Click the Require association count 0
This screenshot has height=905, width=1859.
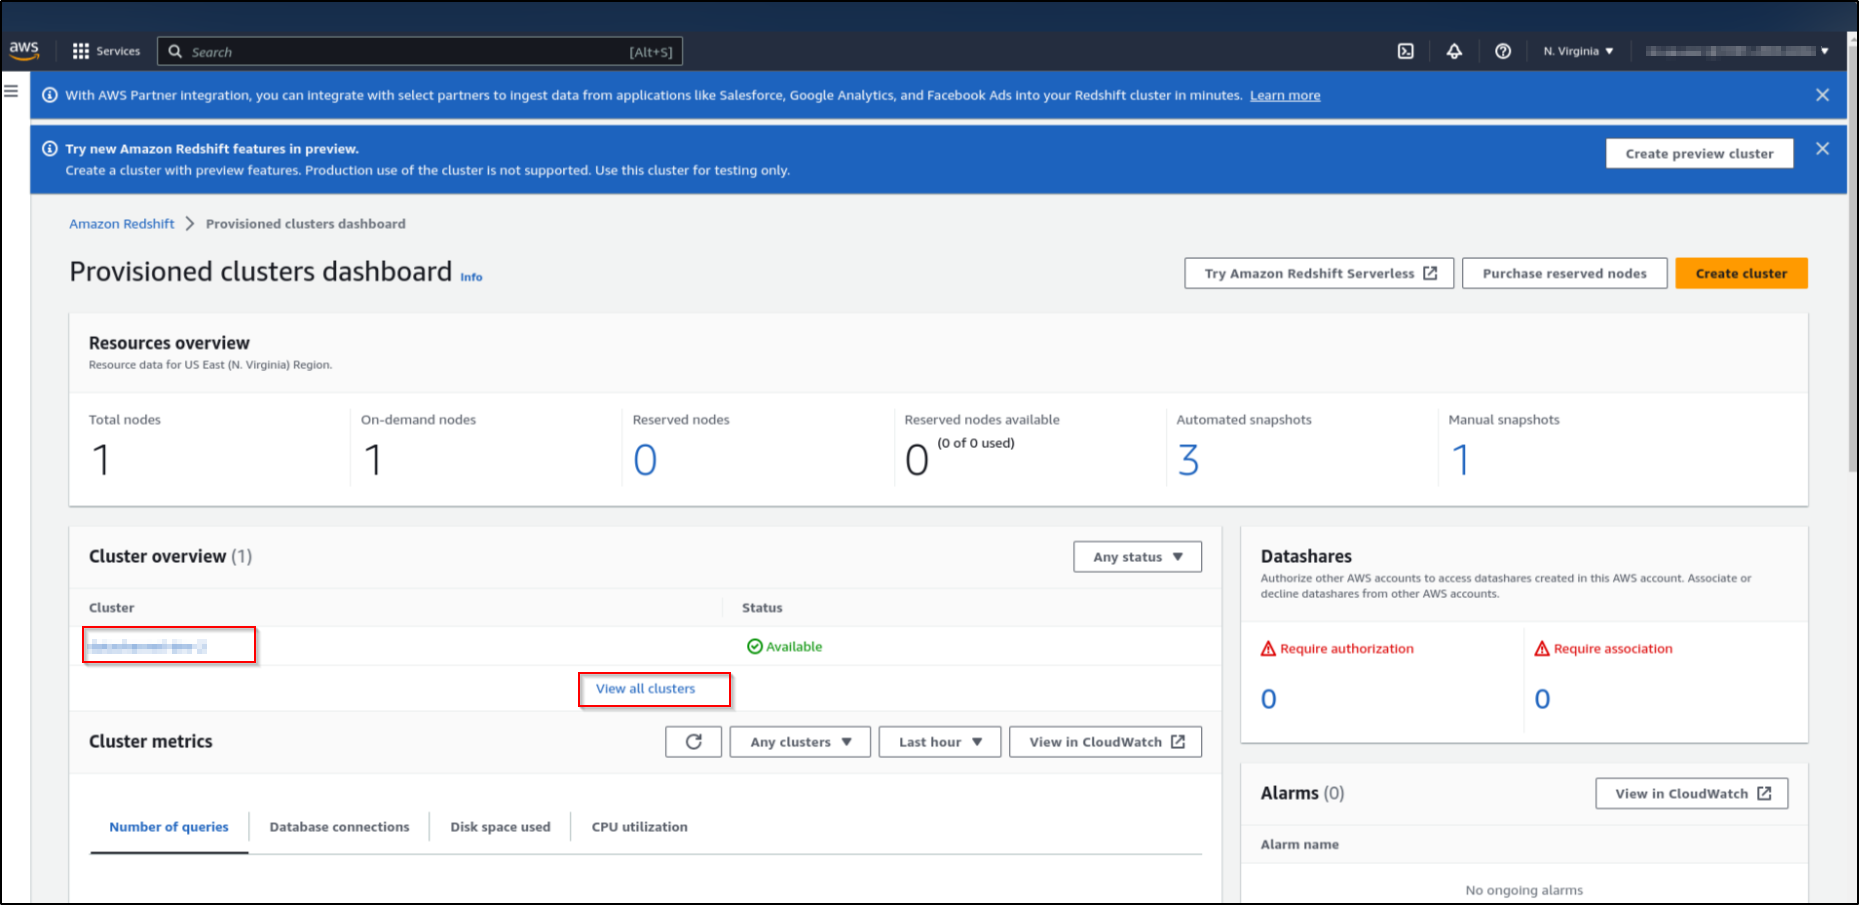pos(1542,699)
